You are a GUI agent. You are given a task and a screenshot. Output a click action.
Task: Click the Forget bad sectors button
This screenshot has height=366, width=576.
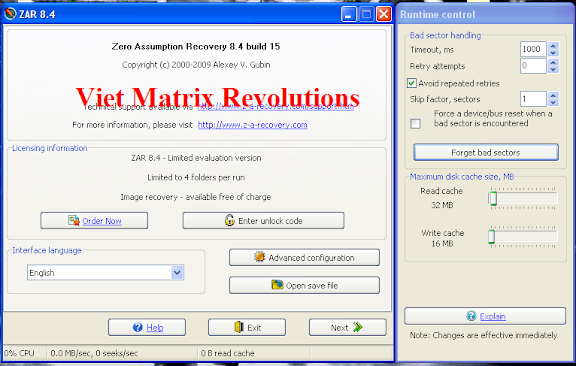pos(486,152)
